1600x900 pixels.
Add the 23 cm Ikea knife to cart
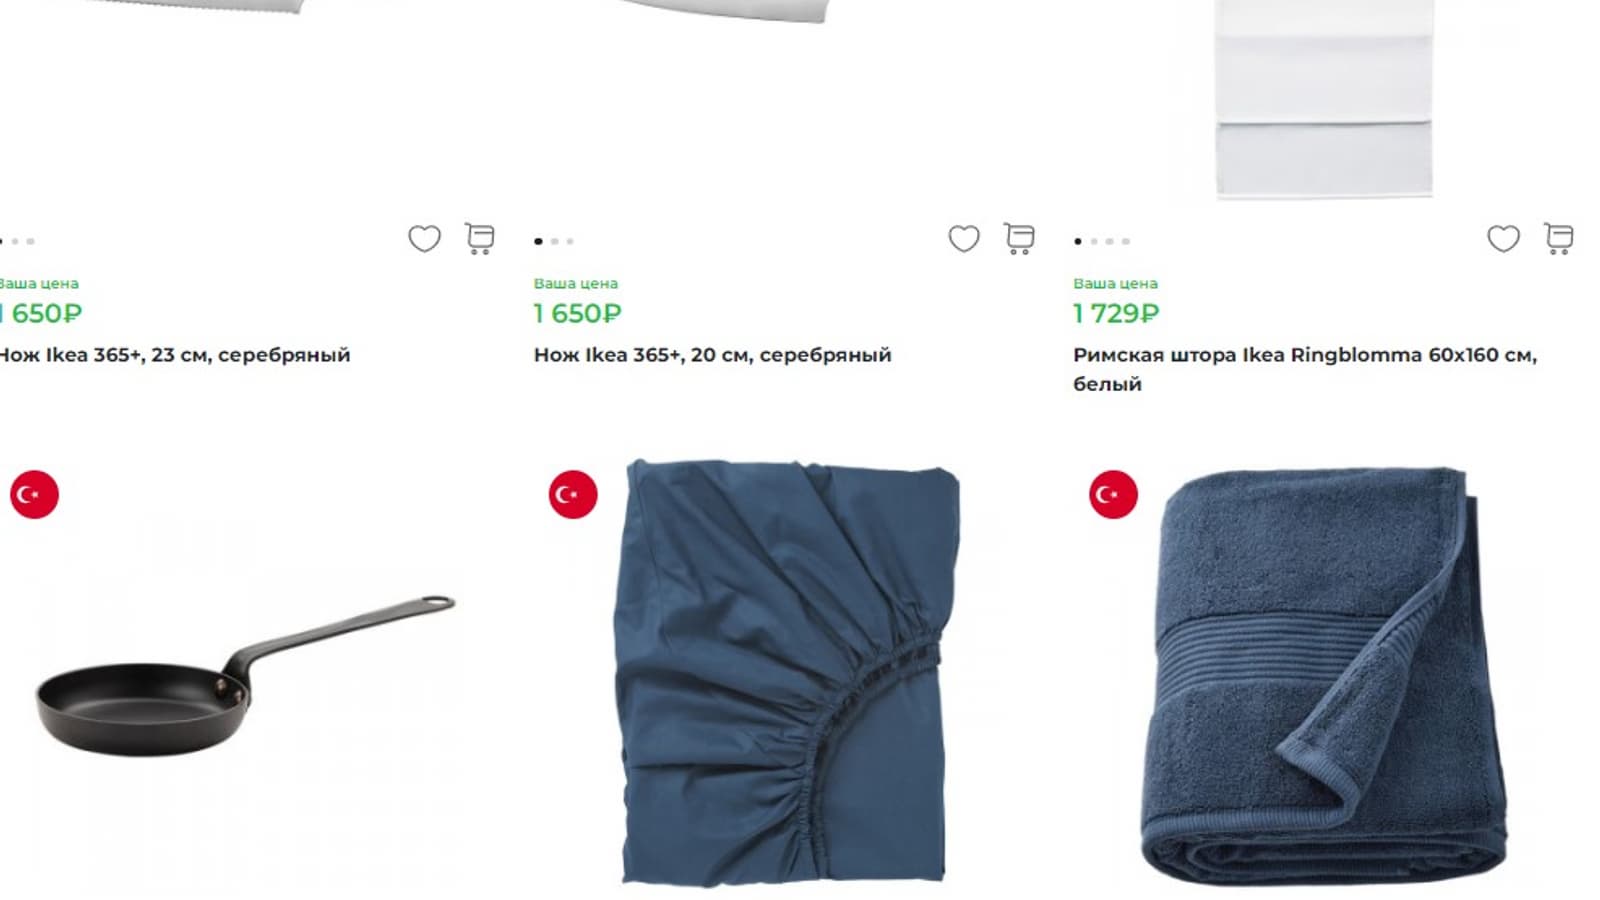[480, 238]
